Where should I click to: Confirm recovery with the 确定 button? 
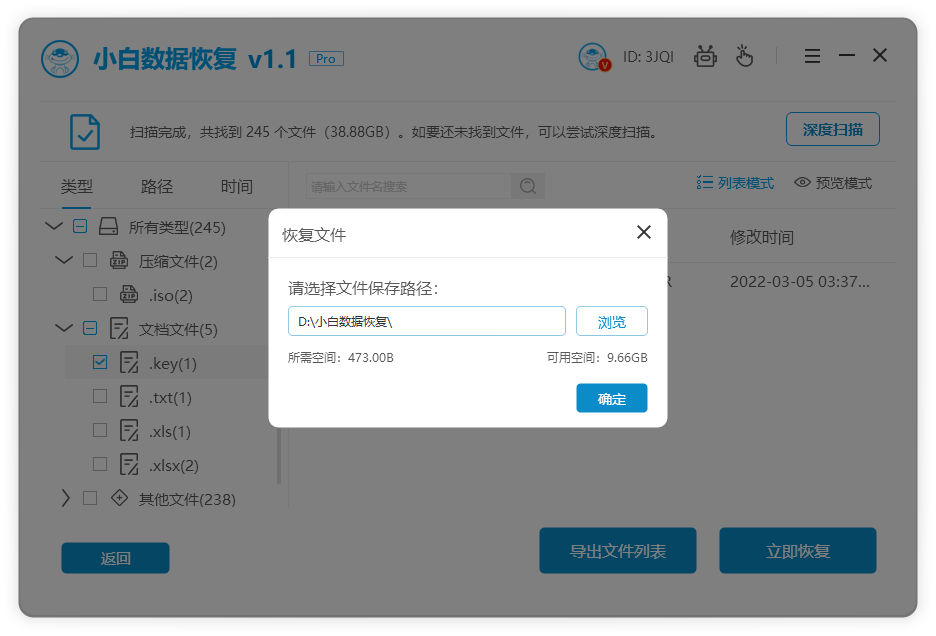pos(611,398)
